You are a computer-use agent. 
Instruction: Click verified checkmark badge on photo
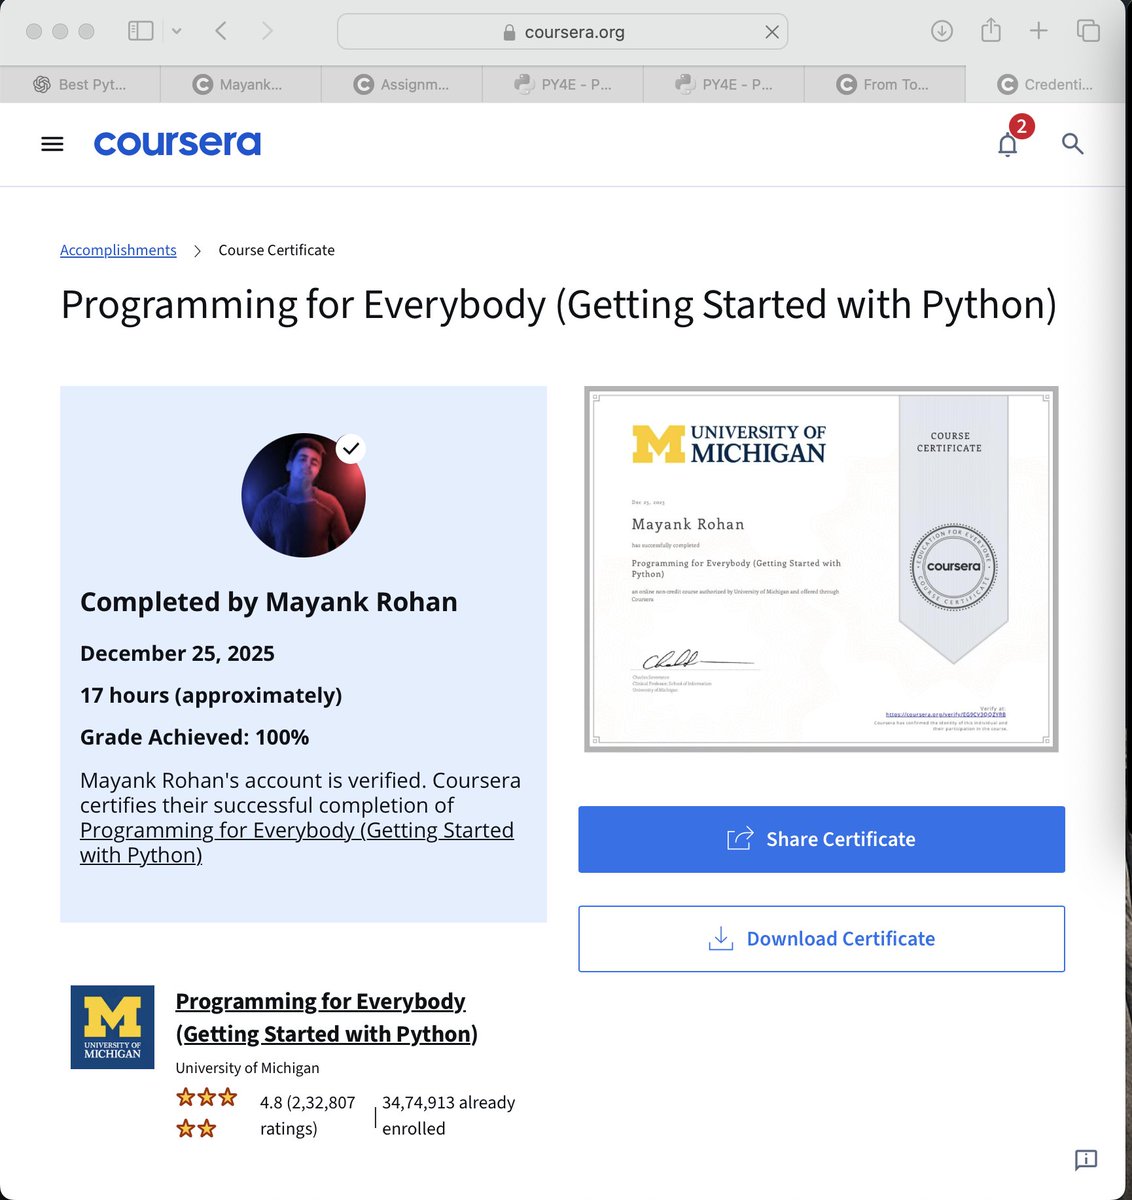tap(350, 449)
